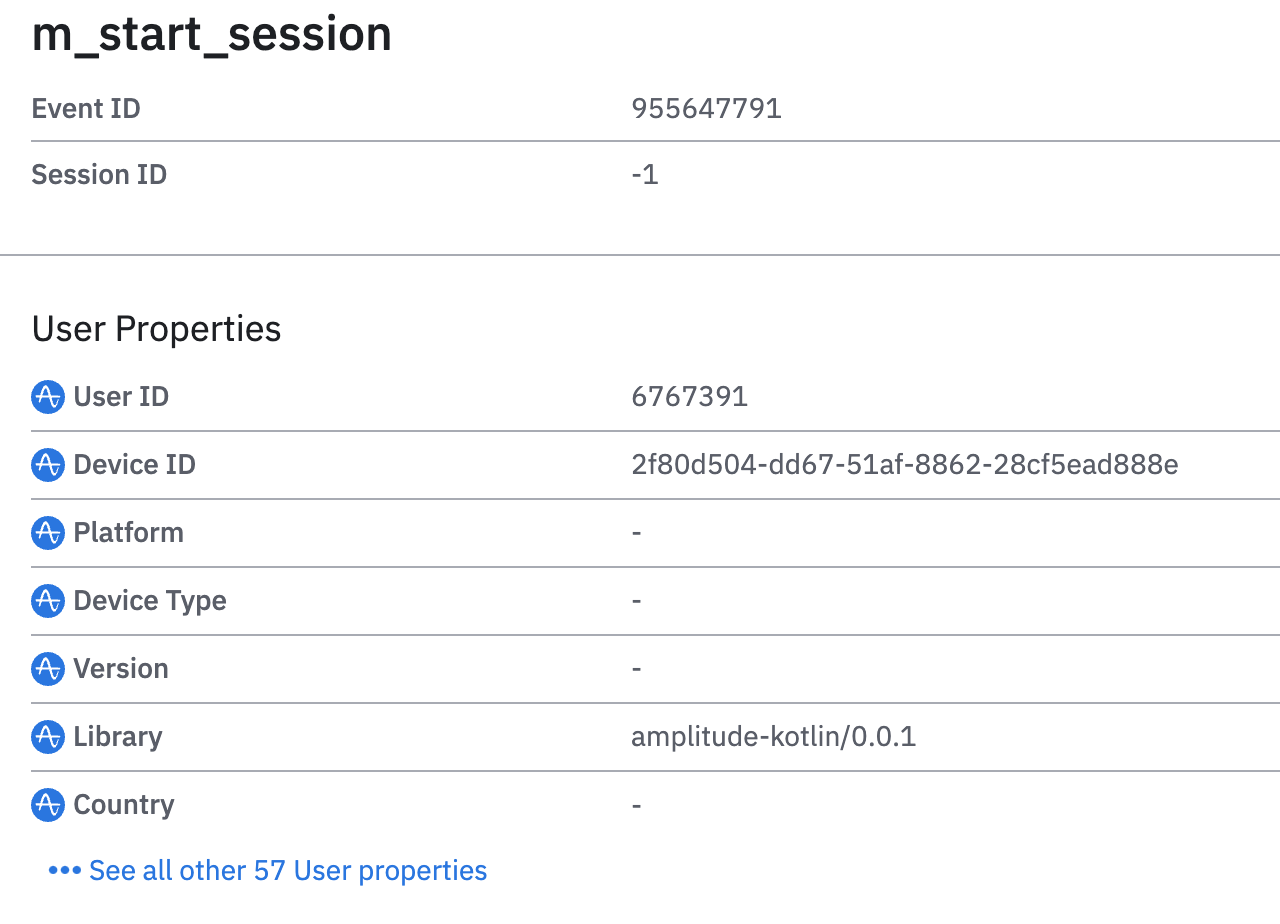Select the User ID value 6767391
The height and width of the screenshot is (924, 1280).
click(x=689, y=397)
